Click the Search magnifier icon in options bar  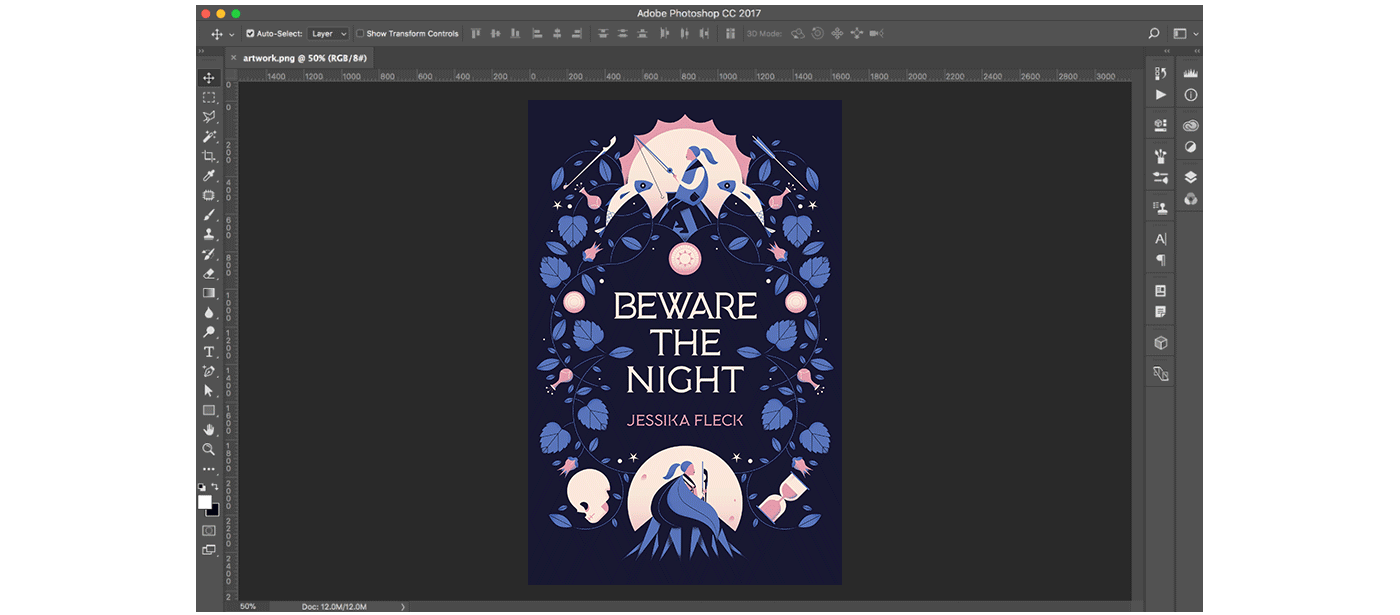[x=1154, y=33]
